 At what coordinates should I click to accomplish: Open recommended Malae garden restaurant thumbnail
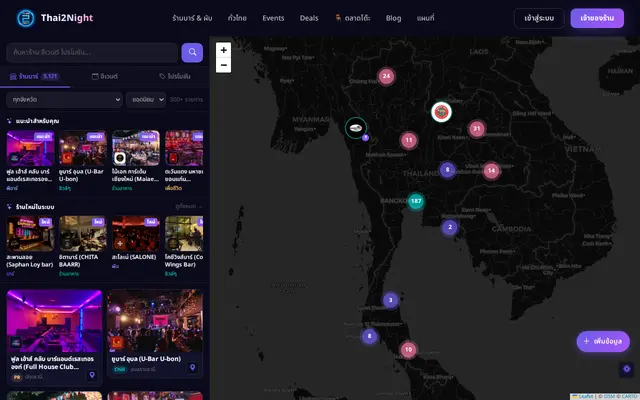[x=136, y=148]
